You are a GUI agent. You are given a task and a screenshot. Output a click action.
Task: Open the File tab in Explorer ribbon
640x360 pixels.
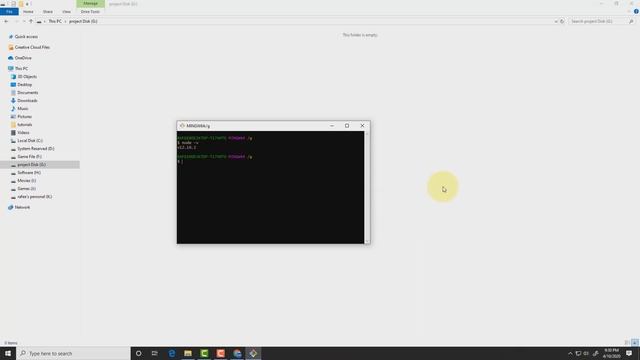[x=9, y=12]
